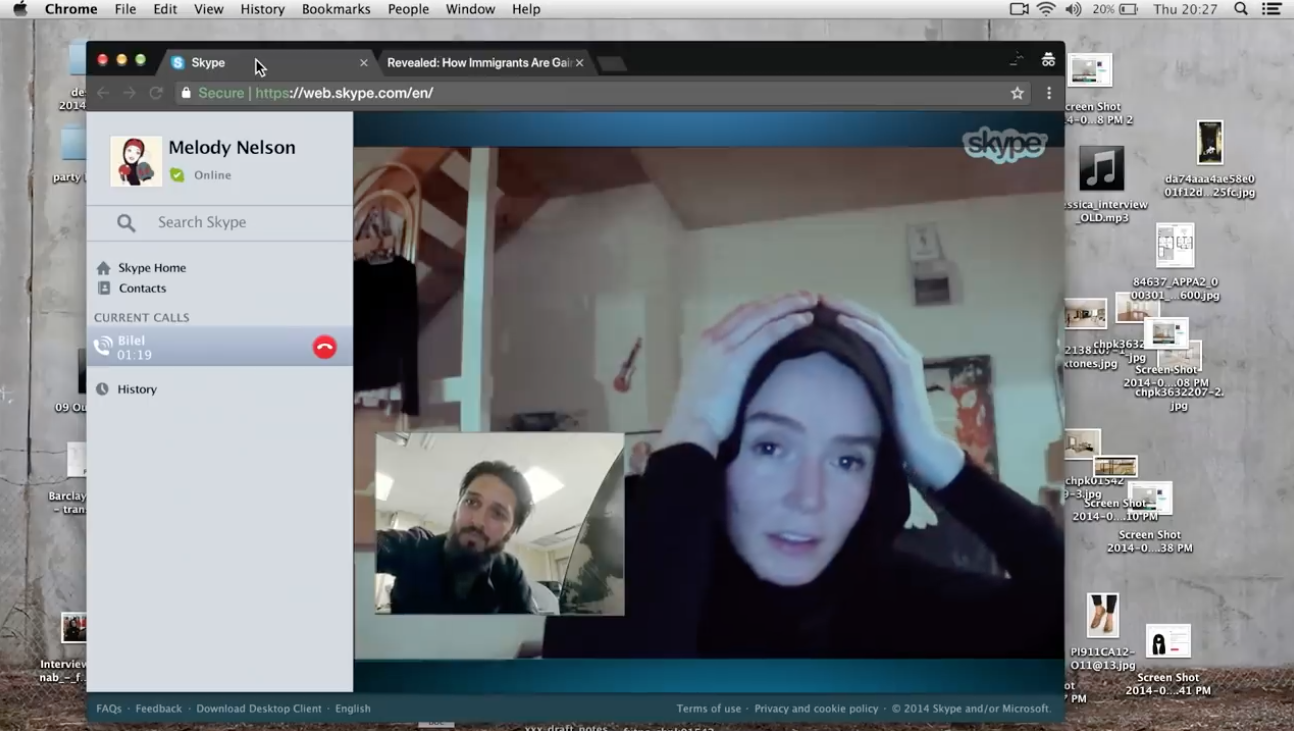Open a new browser tab
The height and width of the screenshot is (731, 1294).
point(611,64)
